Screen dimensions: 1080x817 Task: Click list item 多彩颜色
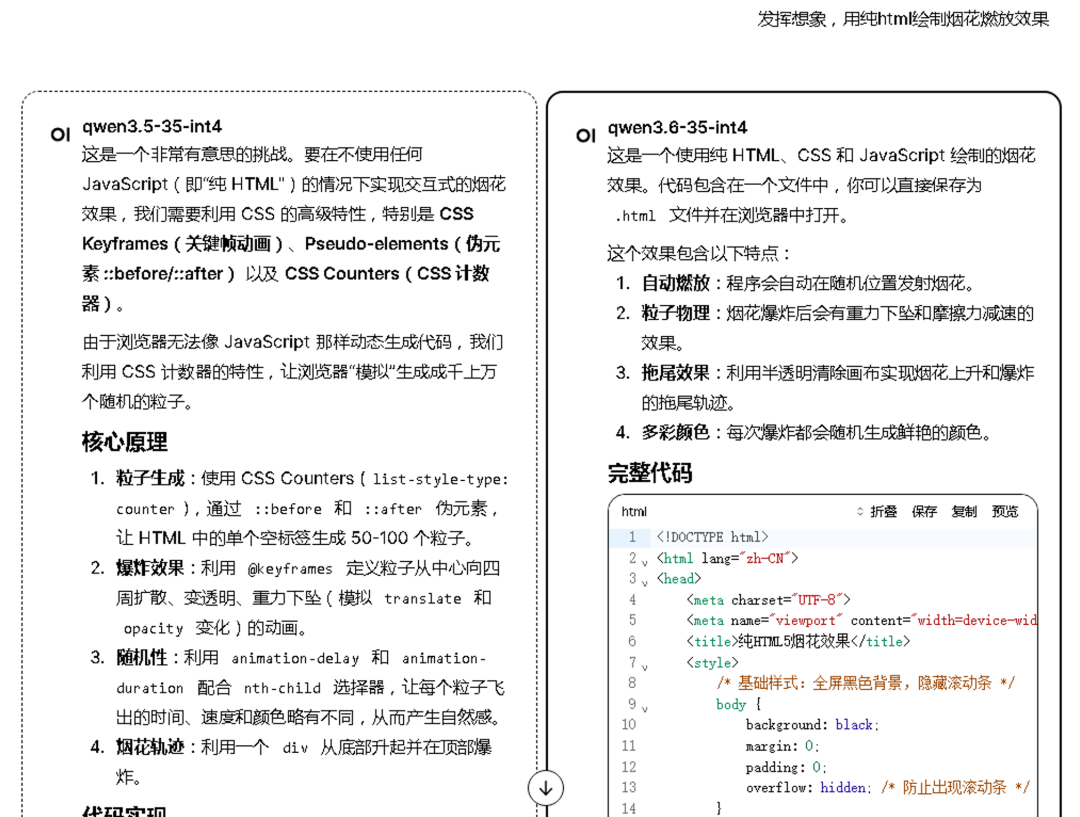(816, 433)
